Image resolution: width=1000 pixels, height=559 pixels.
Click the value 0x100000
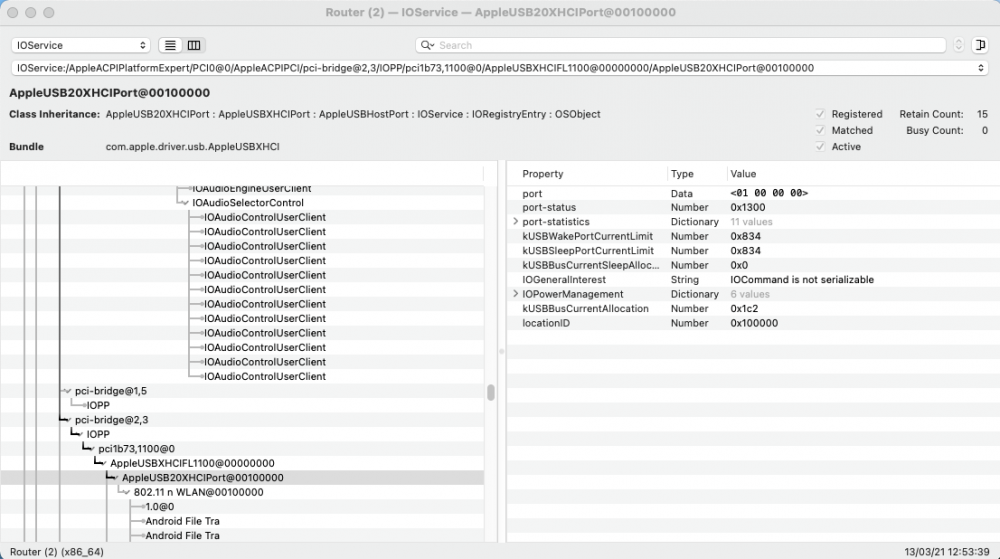[x=754, y=323]
